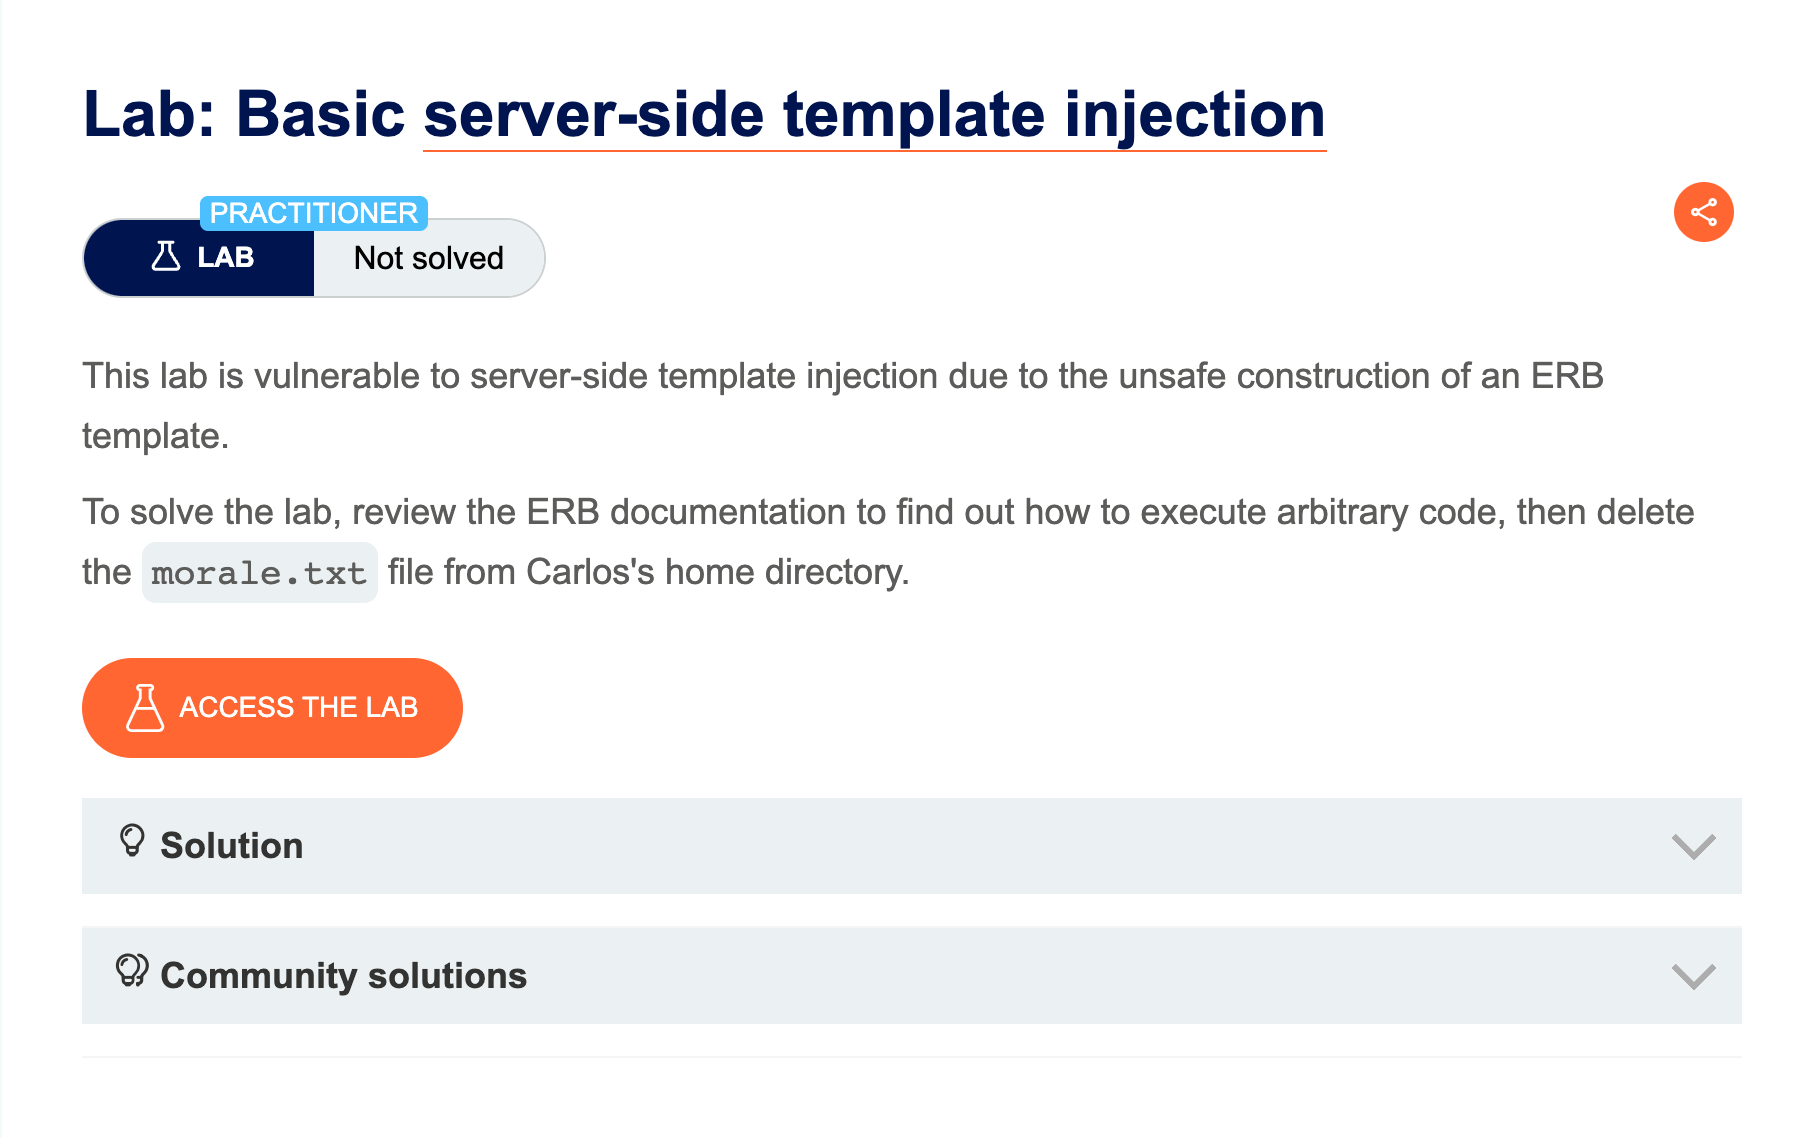This screenshot has height=1138, width=1820.
Task: Follow the "server-side template injection" title link
Action: (x=874, y=114)
